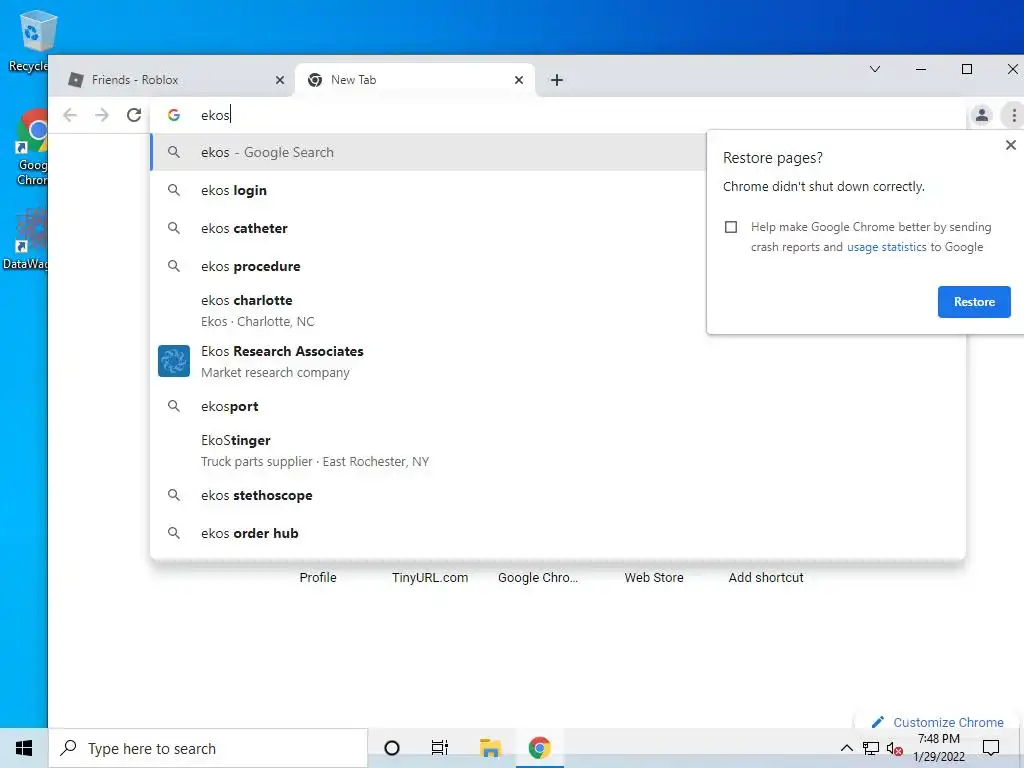Open the Web Store shortcut

[654, 577]
